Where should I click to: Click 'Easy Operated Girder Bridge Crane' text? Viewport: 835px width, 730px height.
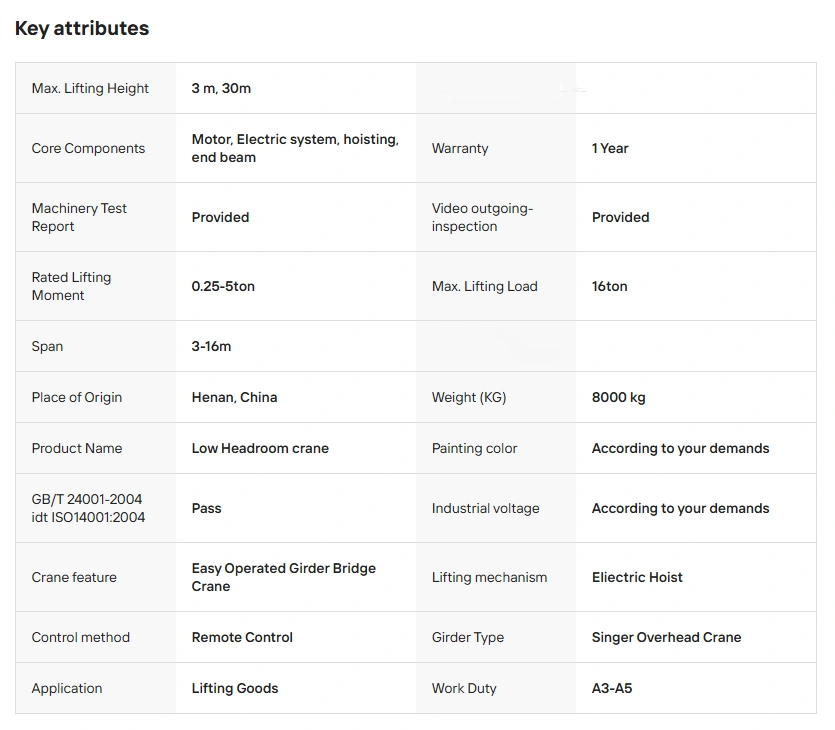[x=283, y=577]
